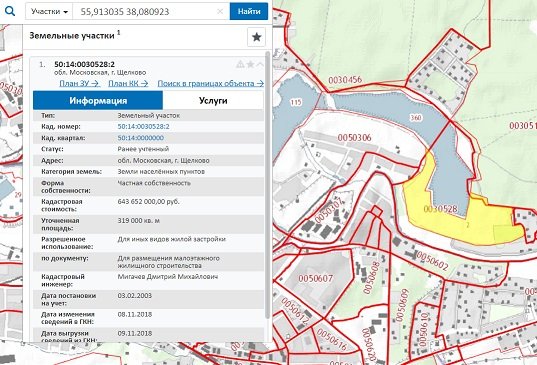Switch to the Услуги tab
The height and width of the screenshot is (365, 537).
point(213,101)
